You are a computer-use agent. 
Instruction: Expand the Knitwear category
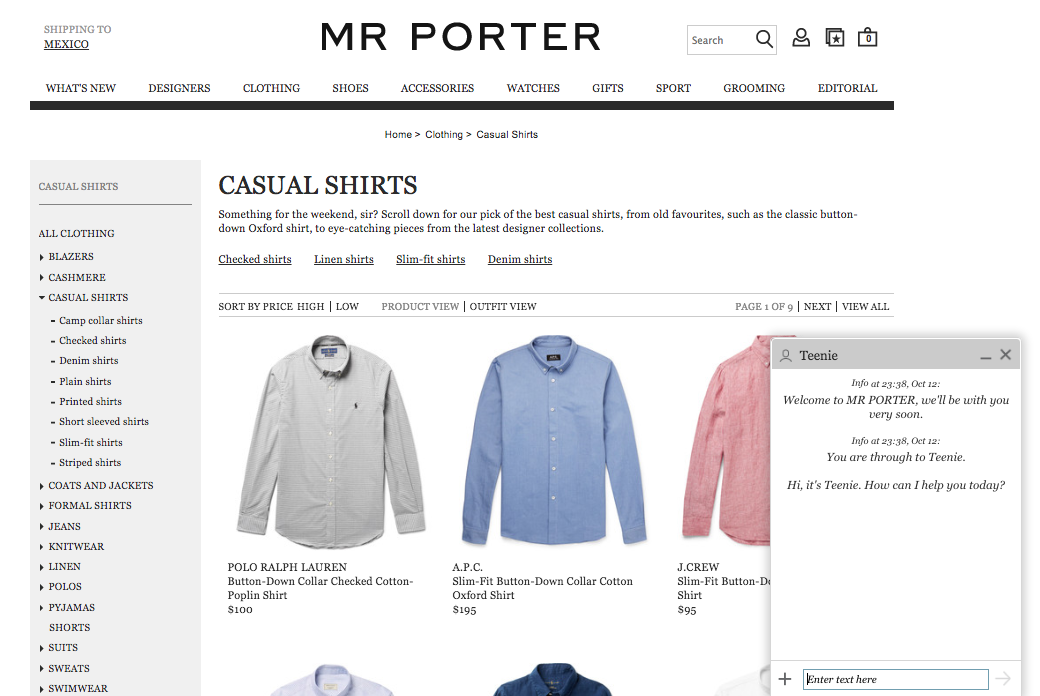[42, 547]
